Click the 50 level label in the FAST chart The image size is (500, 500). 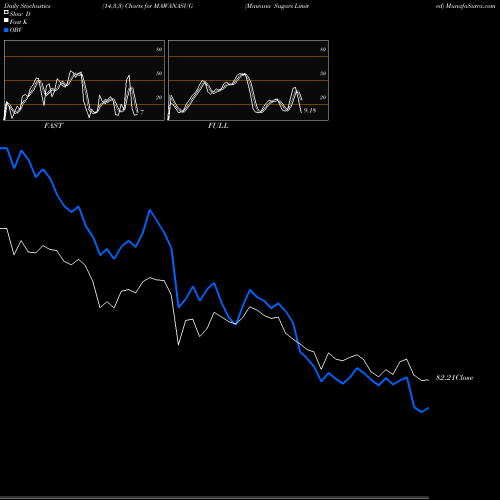(159, 73)
